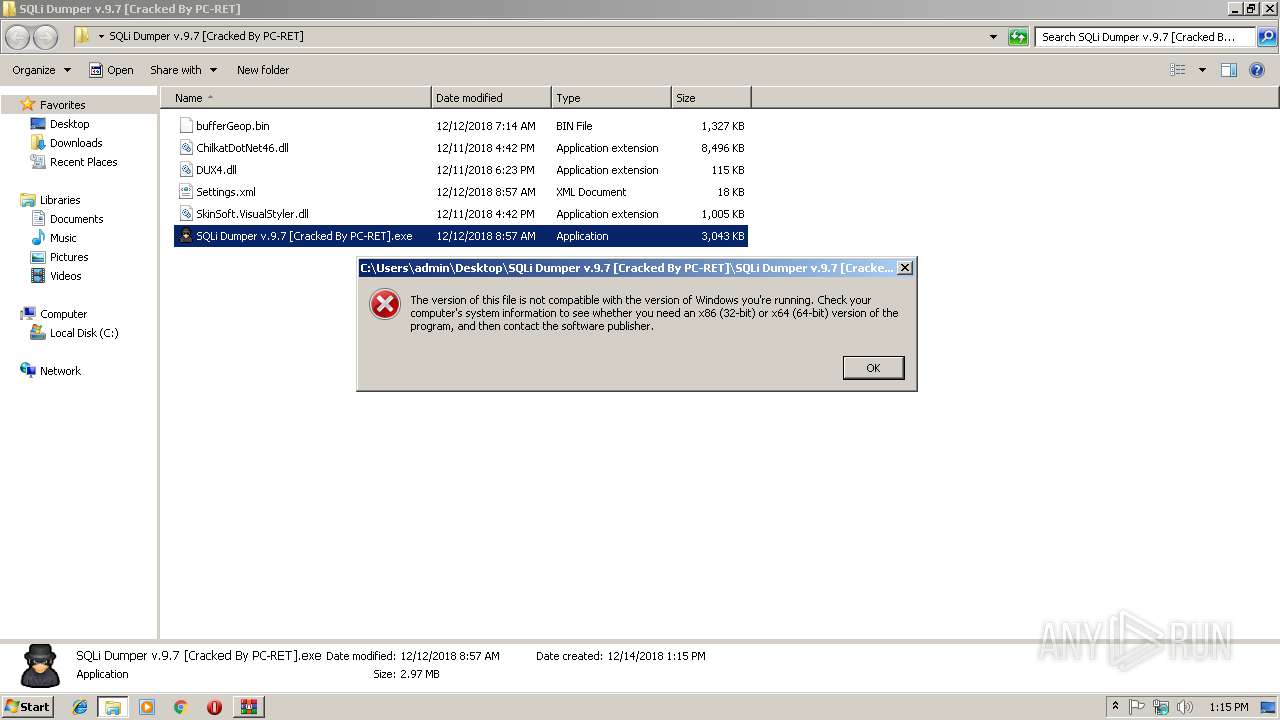Click the search input field

1146,37
